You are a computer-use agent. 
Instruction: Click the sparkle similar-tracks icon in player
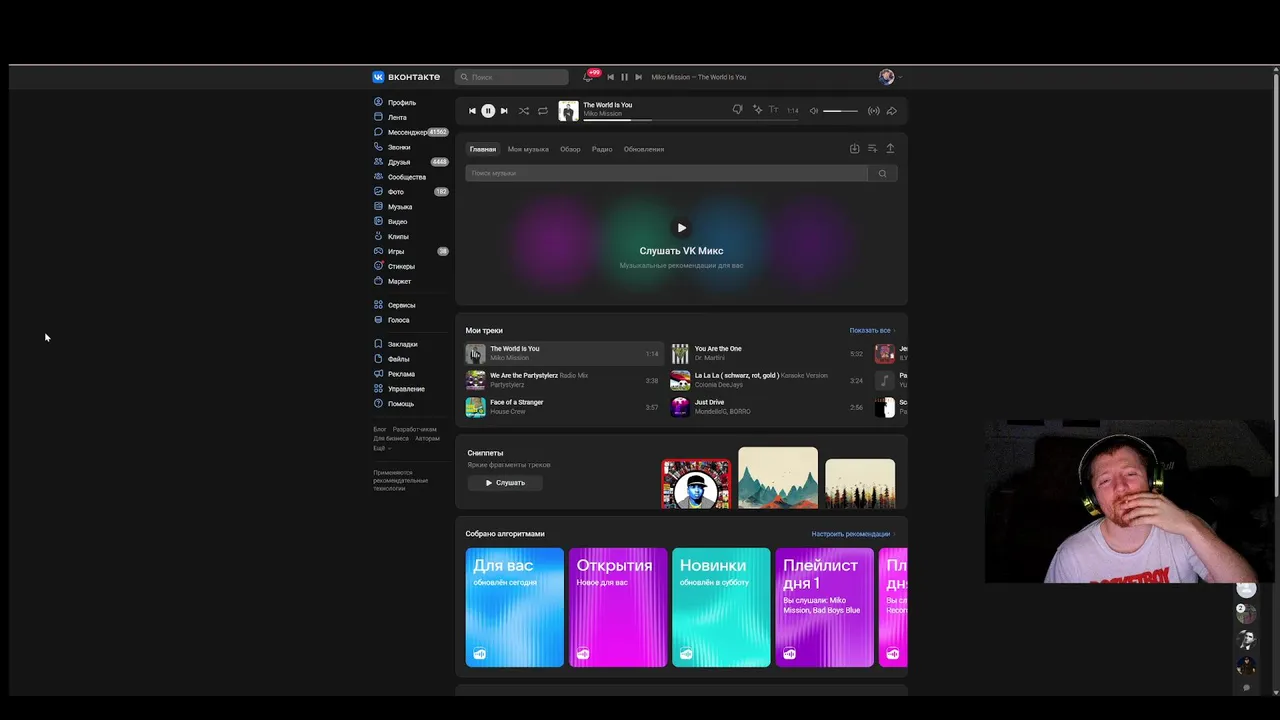[x=757, y=110]
